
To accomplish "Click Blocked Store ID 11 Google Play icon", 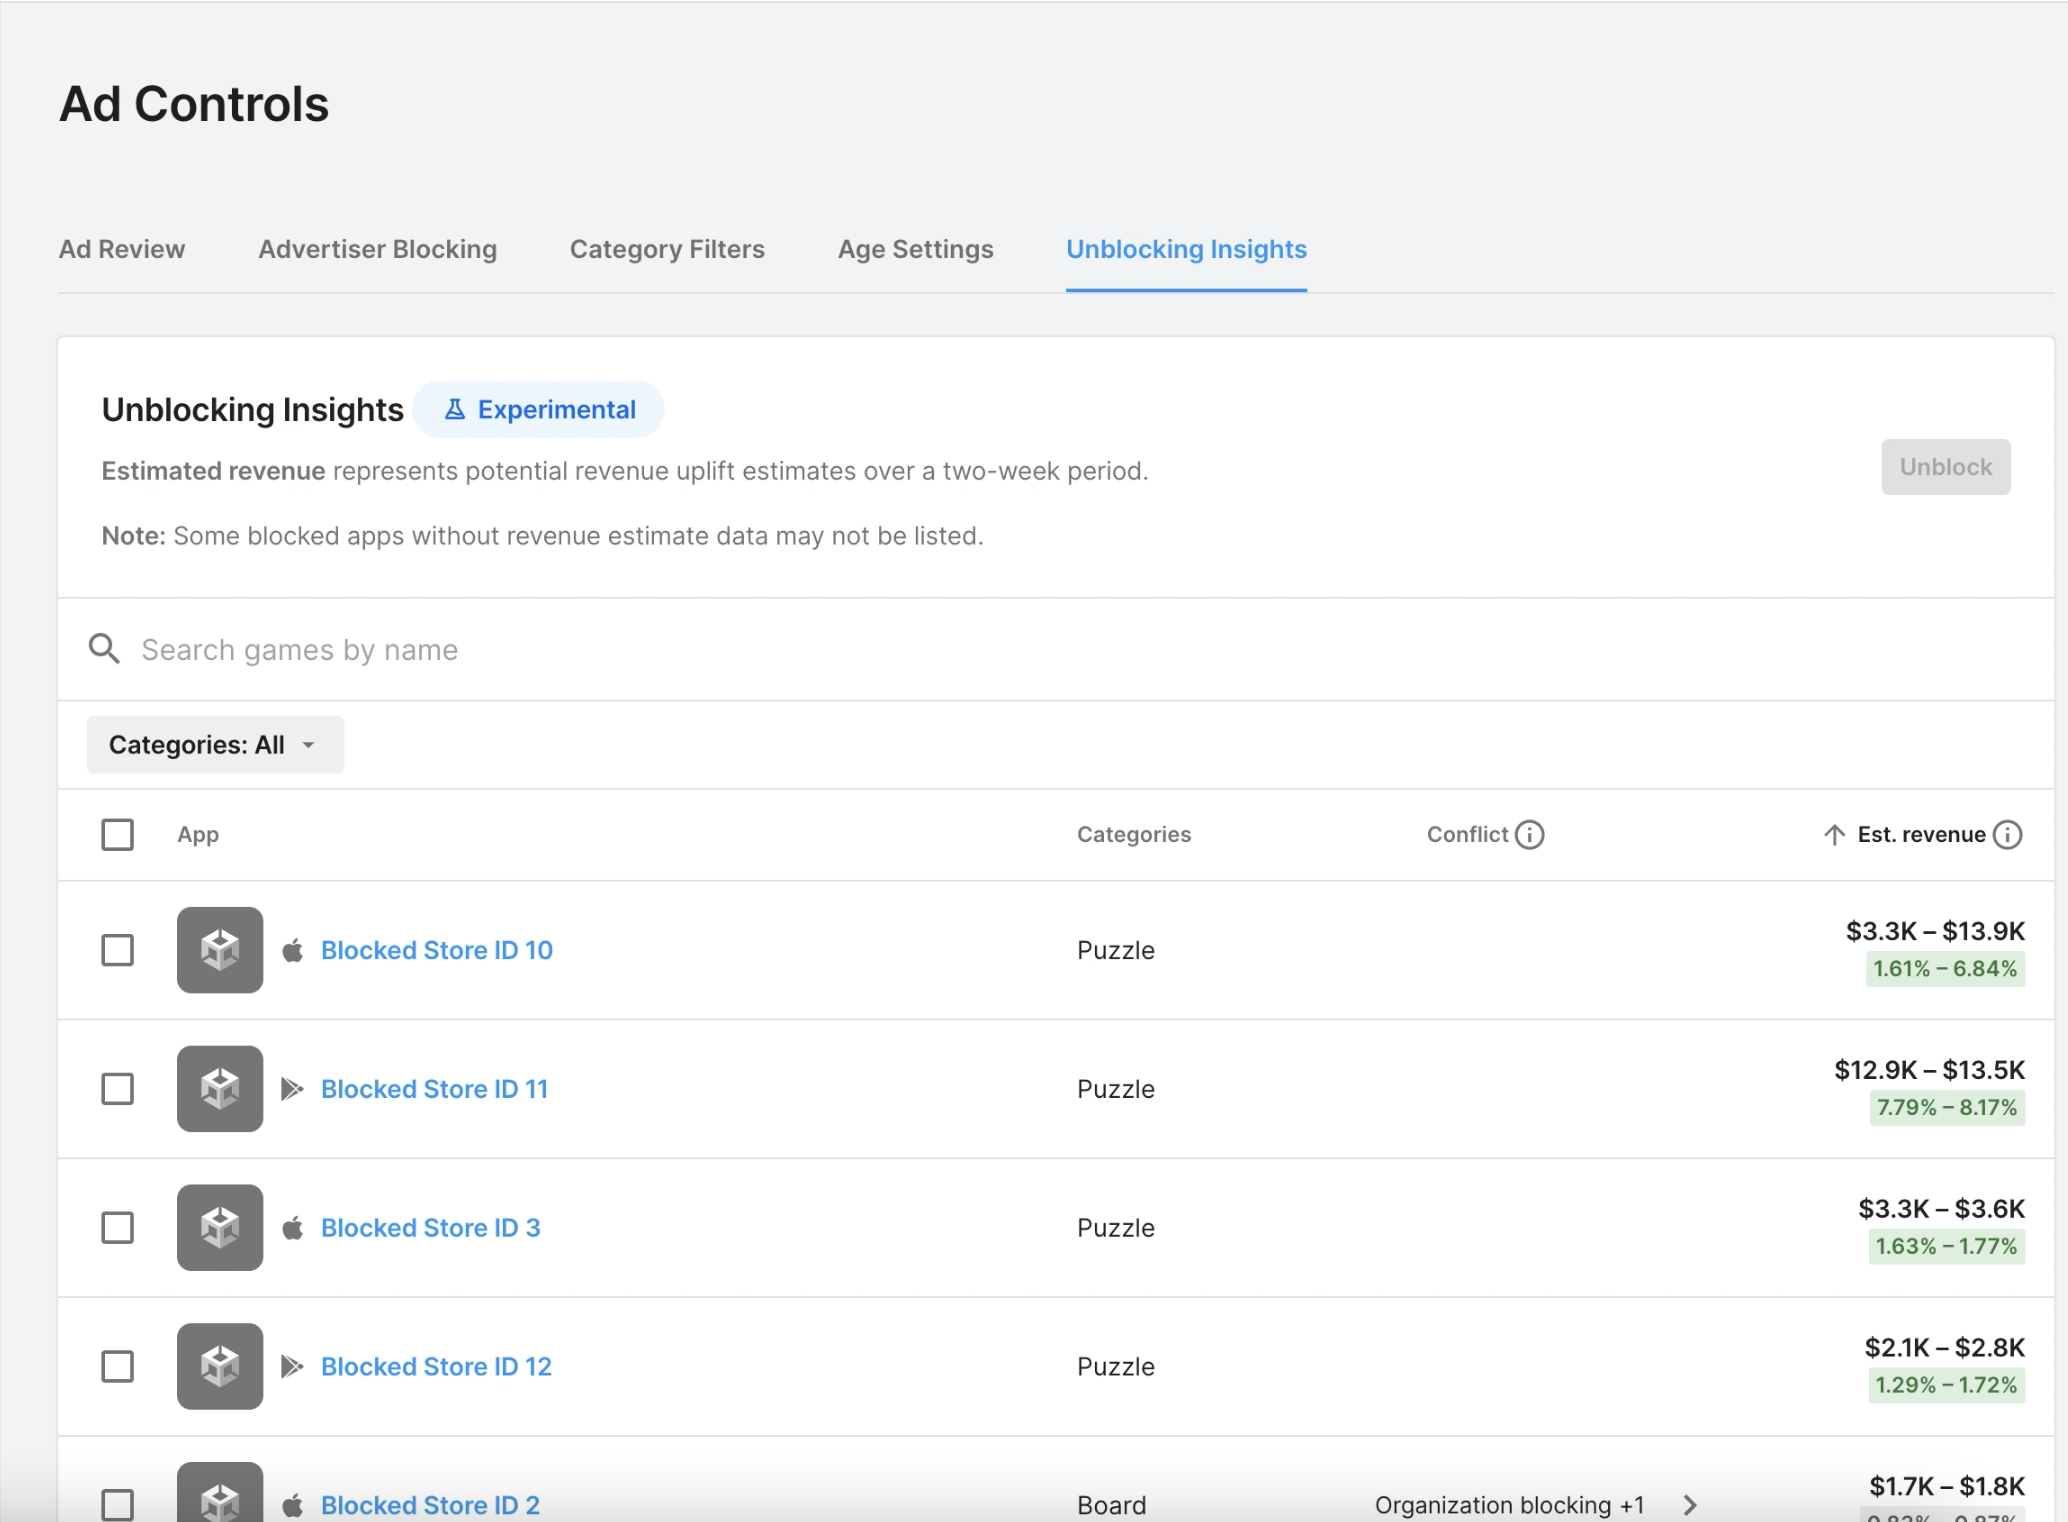I will (292, 1089).
